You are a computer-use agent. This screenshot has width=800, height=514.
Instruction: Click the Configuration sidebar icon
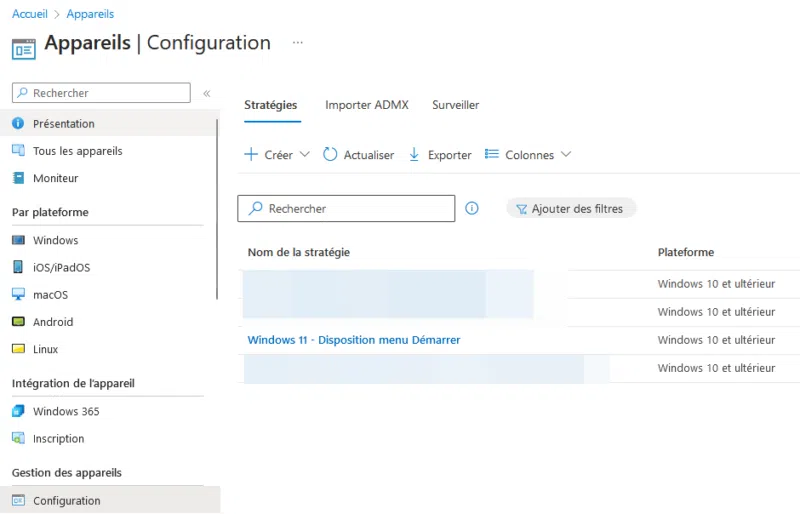(x=18, y=500)
